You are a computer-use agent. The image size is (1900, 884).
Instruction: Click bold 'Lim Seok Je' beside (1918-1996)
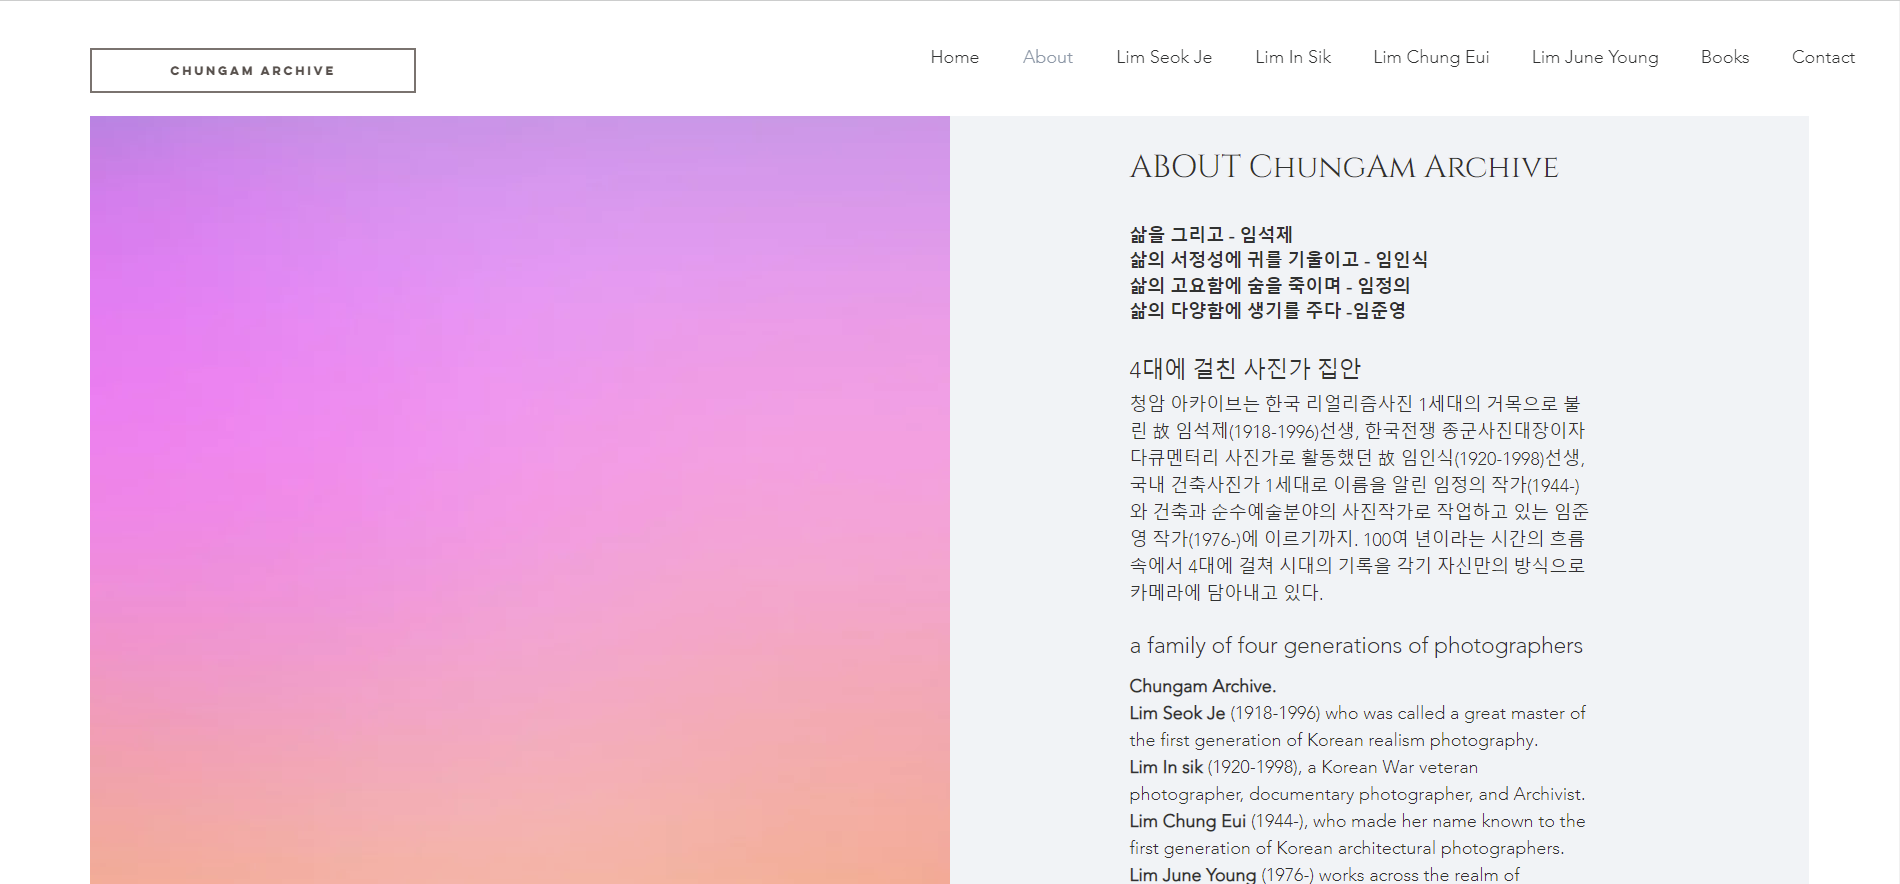[1176, 713]
